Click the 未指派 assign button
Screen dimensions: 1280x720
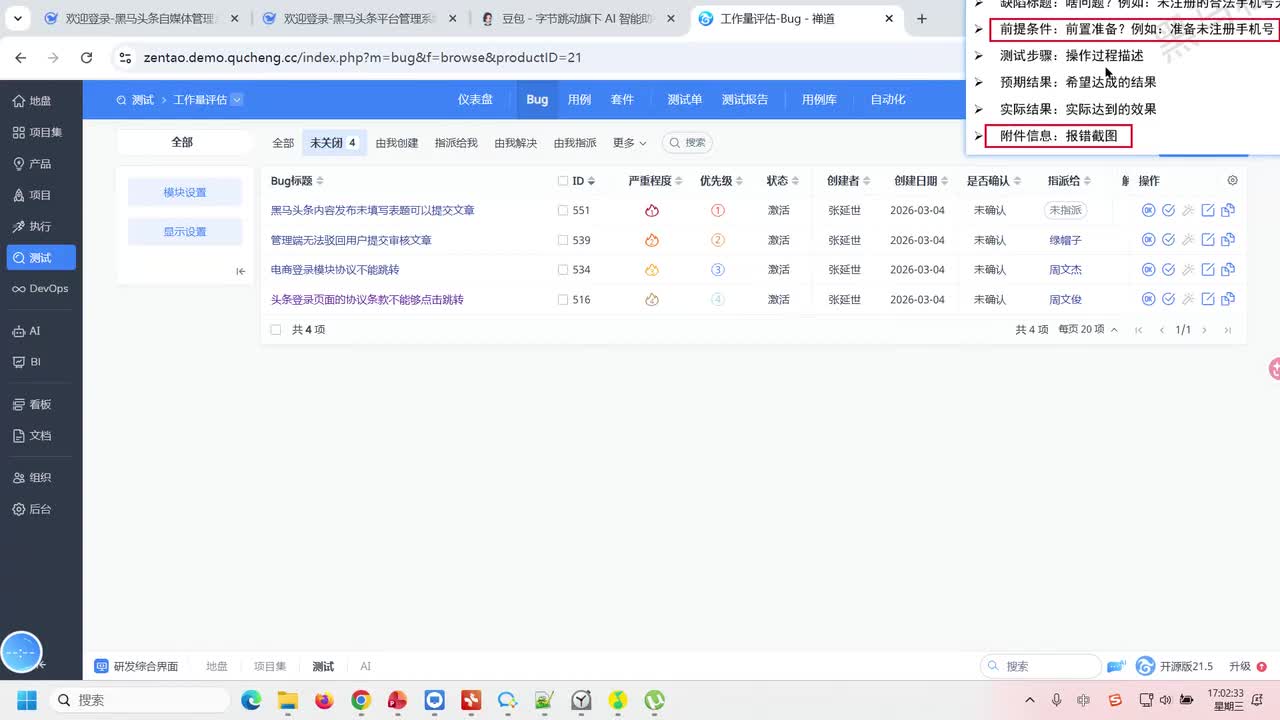(x=1065, y=211)
